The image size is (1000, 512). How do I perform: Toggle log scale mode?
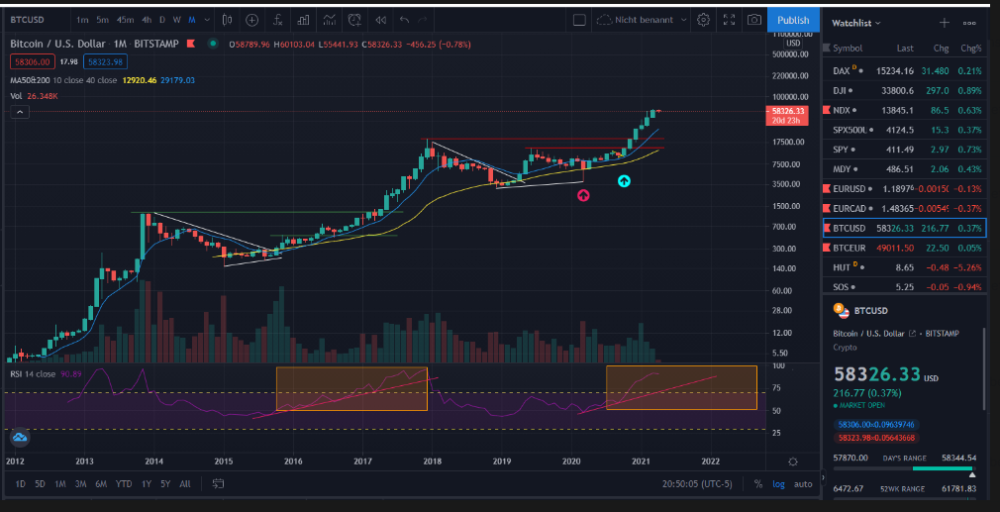(778, 484)
